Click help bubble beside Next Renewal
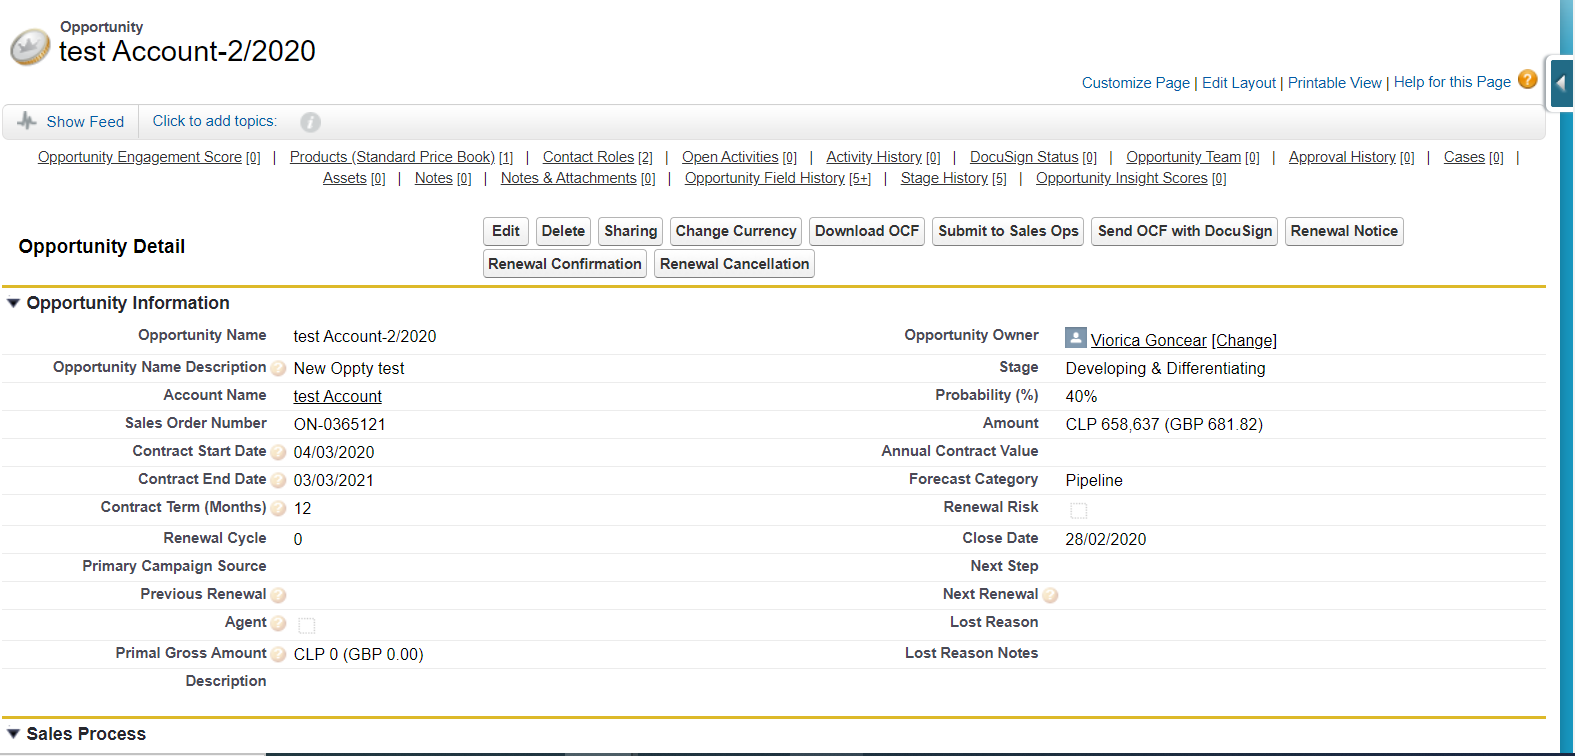 click(x=1050, y=596)
